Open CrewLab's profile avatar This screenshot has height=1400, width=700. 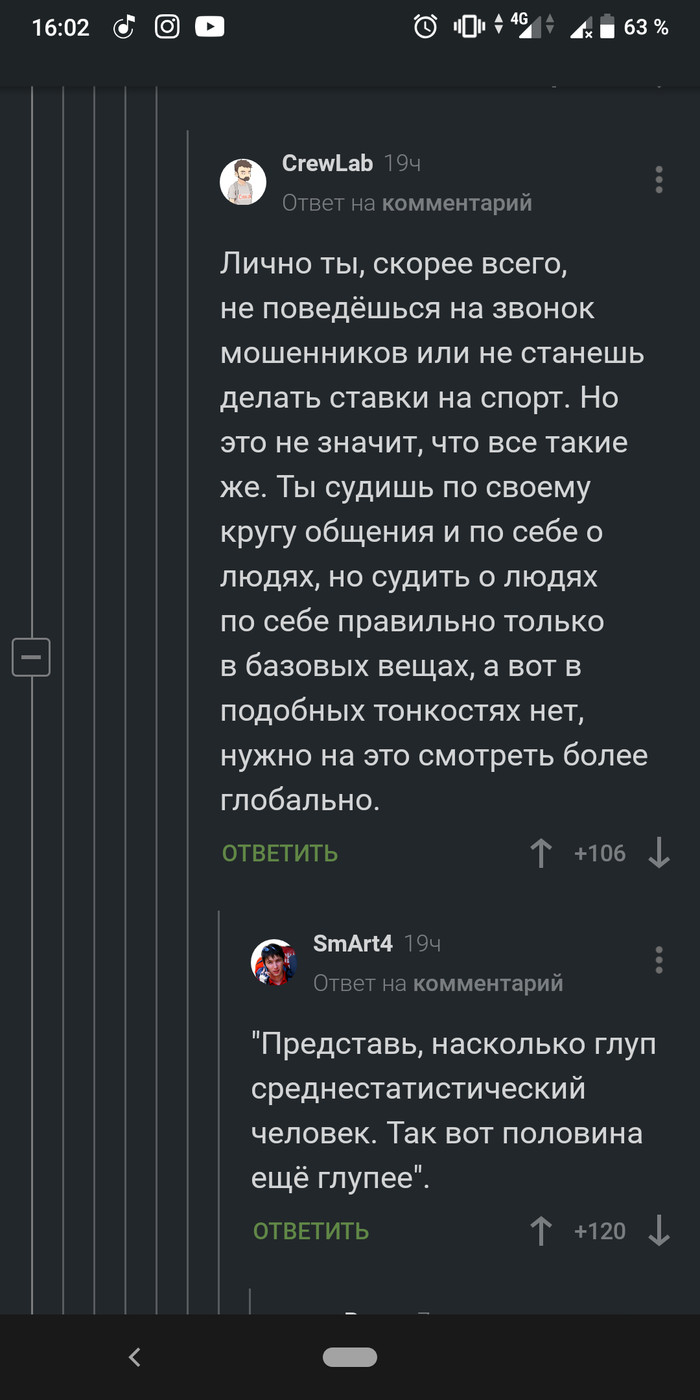[x=241, y=182]
